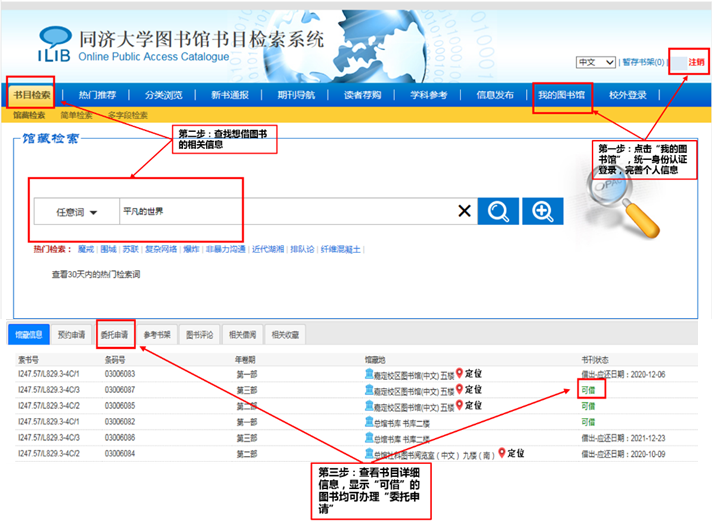
Task: Click hot search term 苏联
Action: [x=131, y=249]
